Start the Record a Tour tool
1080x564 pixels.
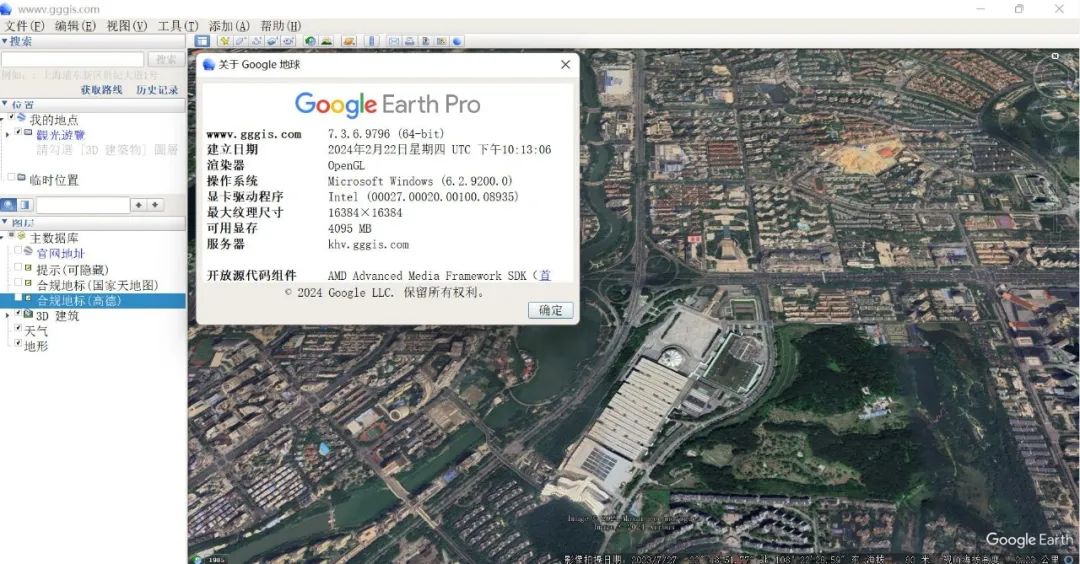(288, 41)
